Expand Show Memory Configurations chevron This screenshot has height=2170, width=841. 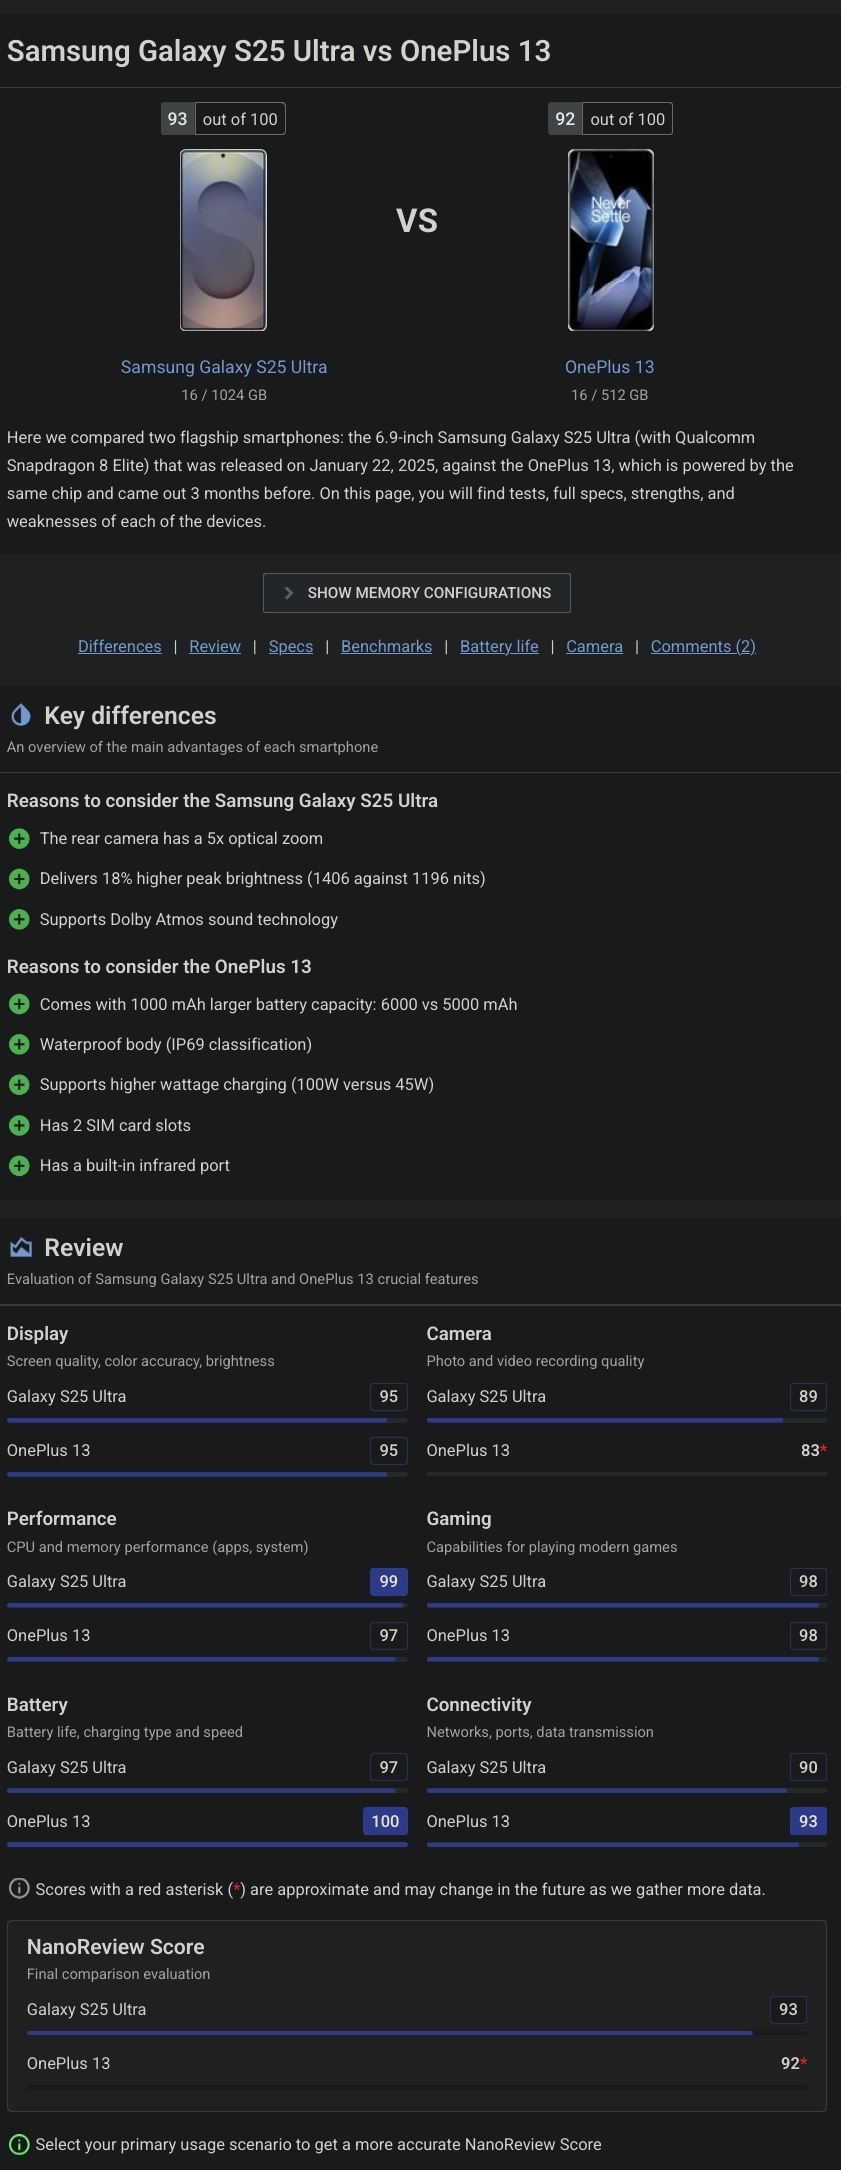coord(288,593)
